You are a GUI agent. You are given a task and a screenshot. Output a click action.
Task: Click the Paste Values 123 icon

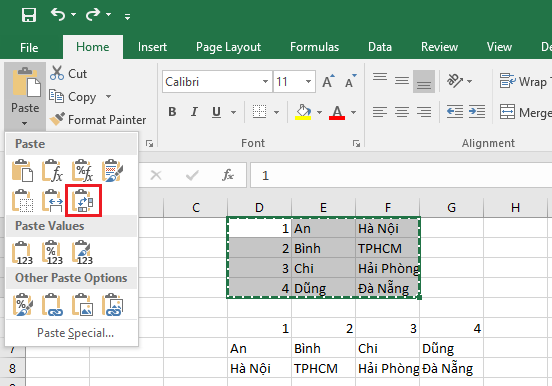[23, 253]
